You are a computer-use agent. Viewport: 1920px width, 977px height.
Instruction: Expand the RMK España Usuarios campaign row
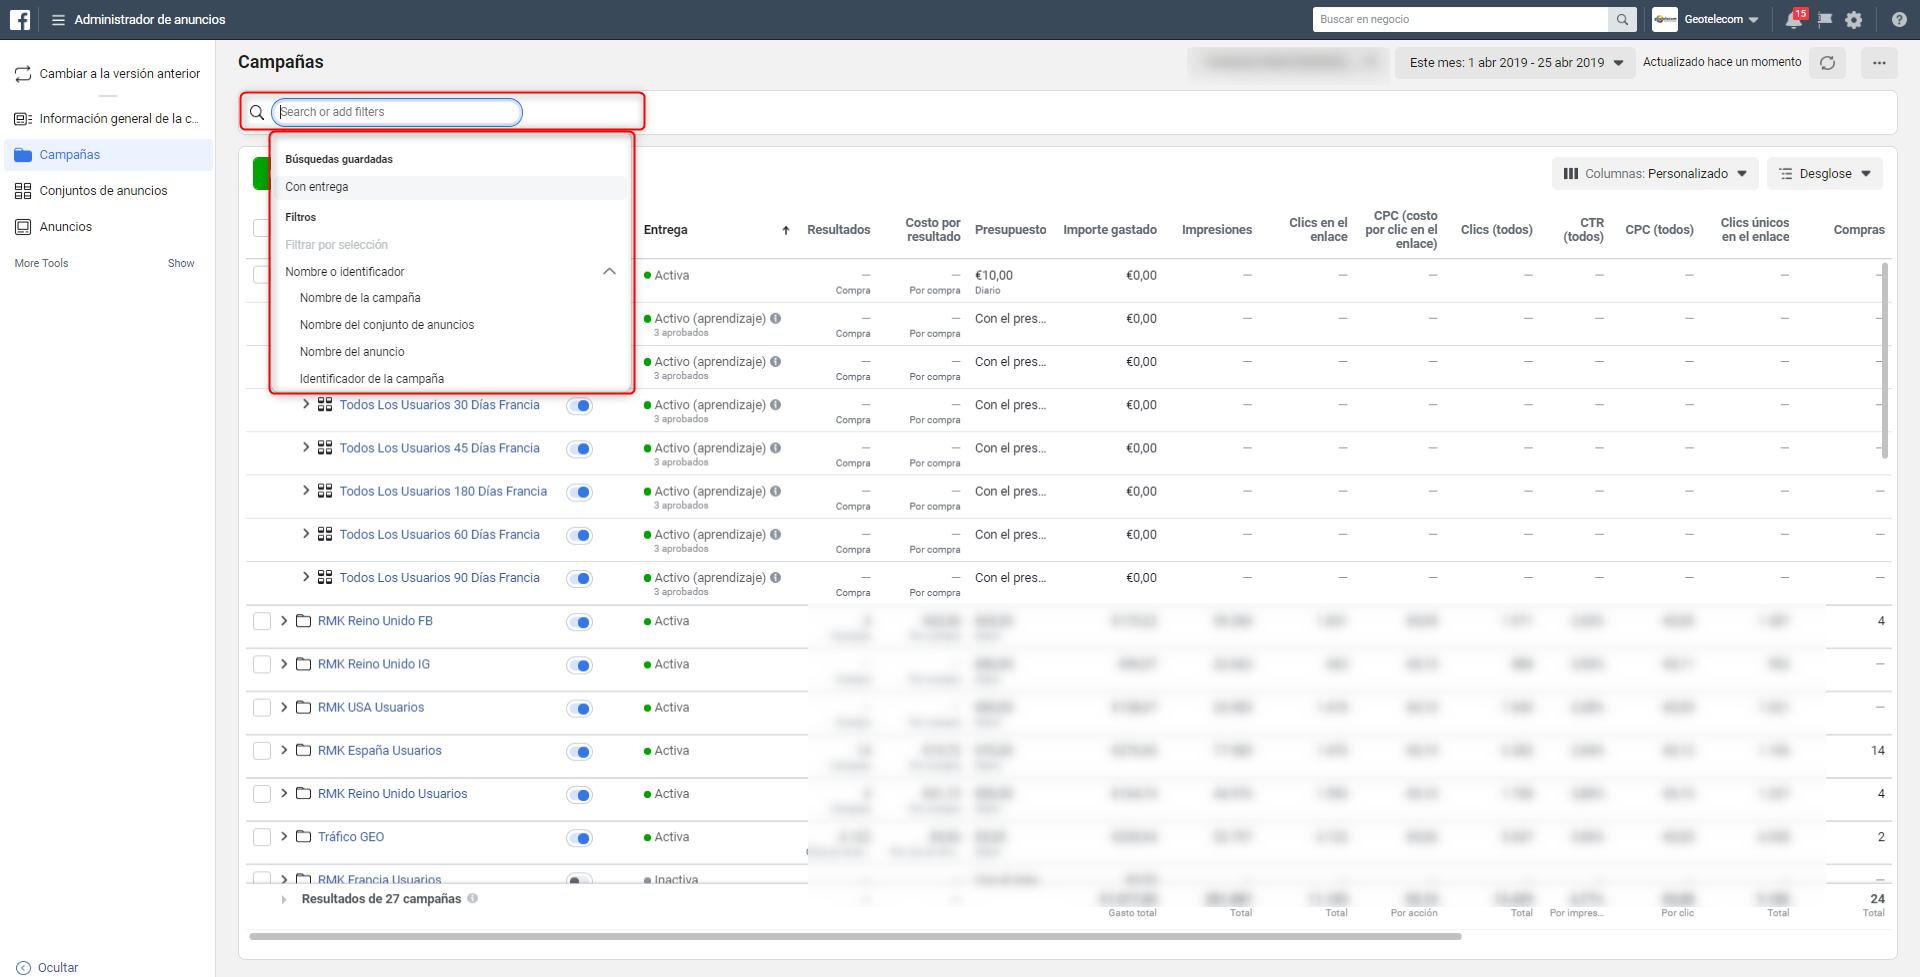[x=284, y=751]
